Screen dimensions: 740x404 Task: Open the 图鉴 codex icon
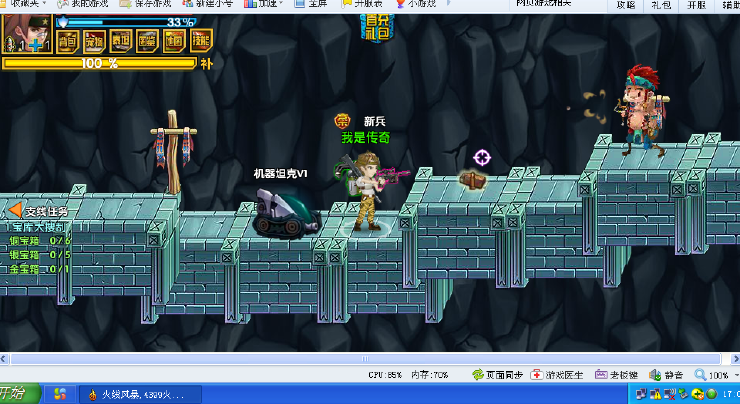click(147, 41)
